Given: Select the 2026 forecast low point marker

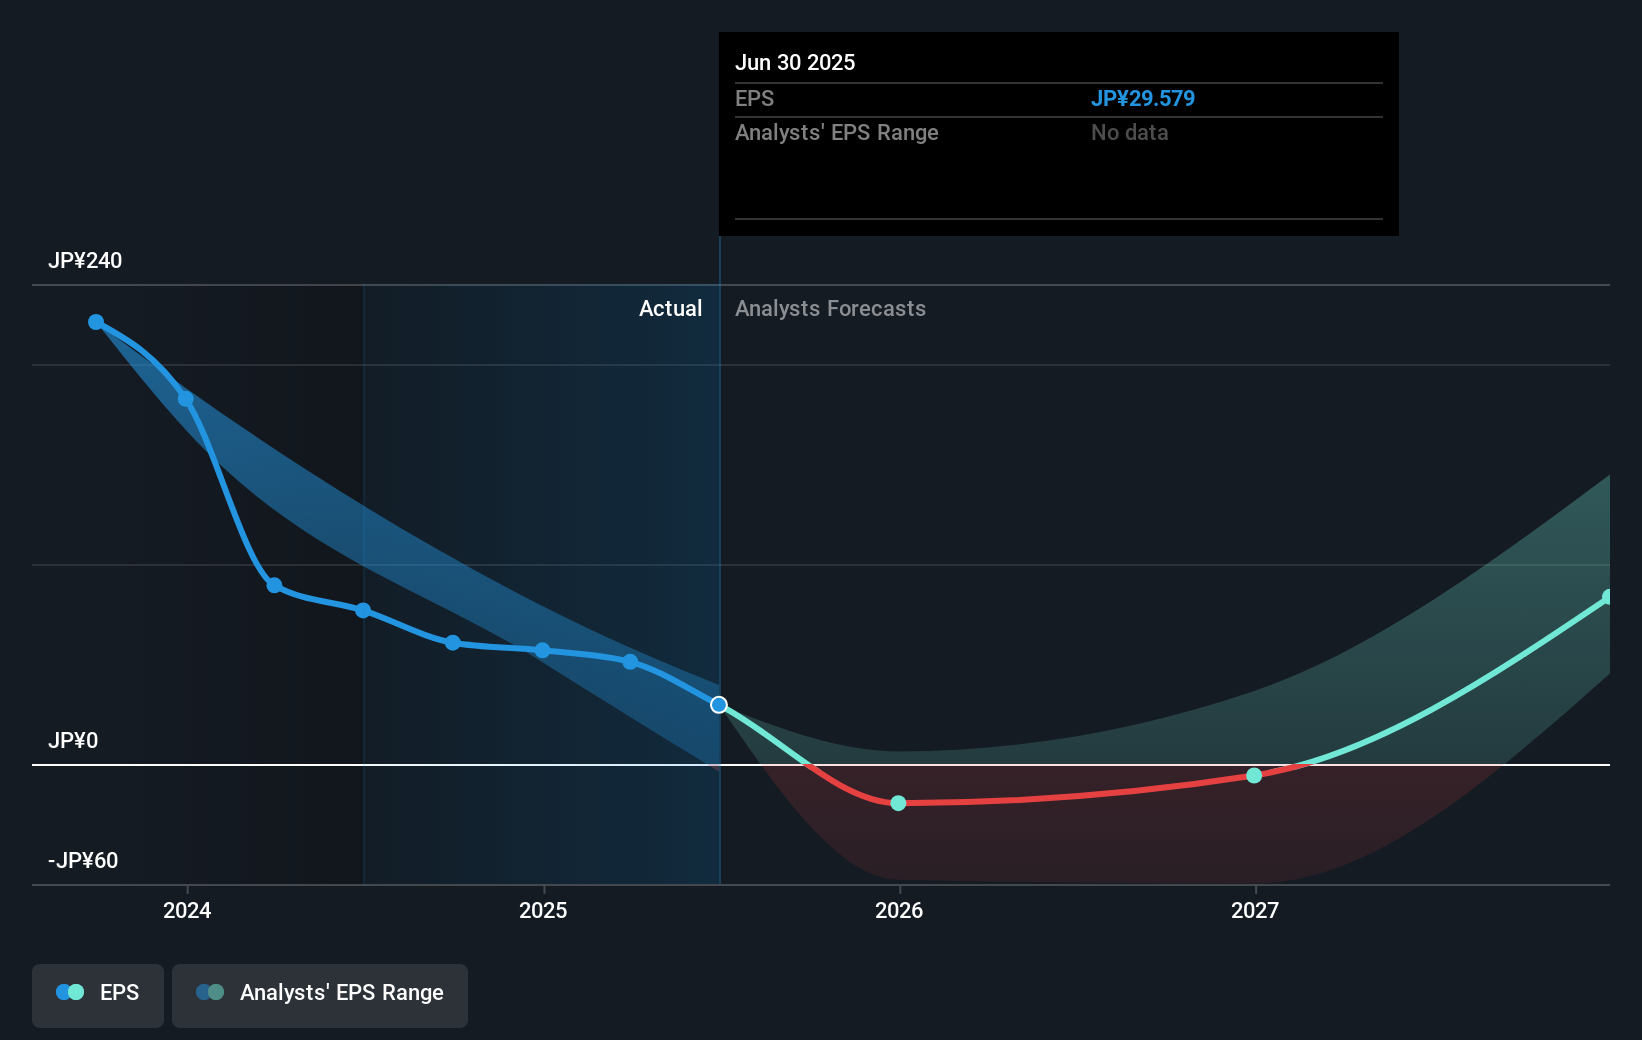Looking at the screenshot, I should tap(898, 803).
